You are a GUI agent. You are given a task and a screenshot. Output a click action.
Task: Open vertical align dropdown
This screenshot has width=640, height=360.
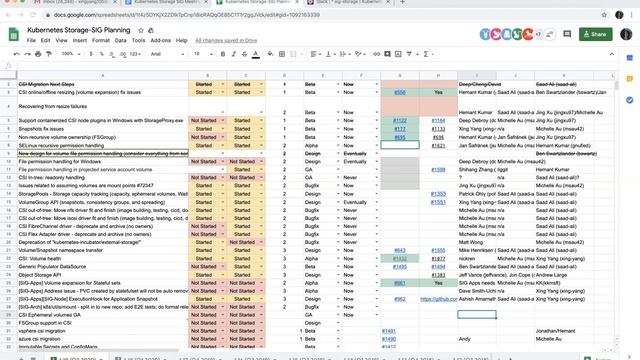click(330, 54)
